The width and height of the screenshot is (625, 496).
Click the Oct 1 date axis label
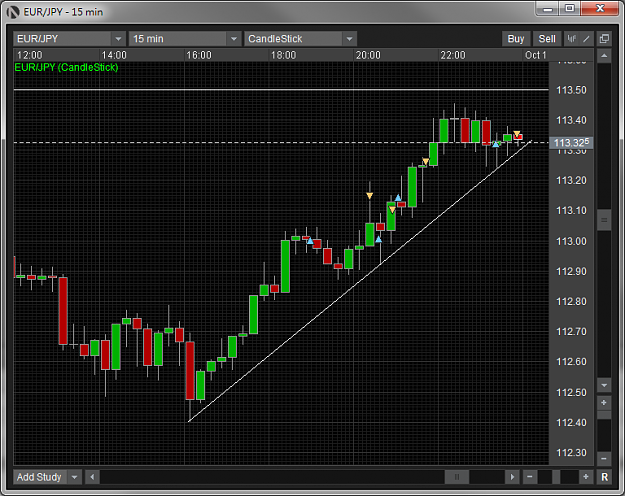point(535,55)
